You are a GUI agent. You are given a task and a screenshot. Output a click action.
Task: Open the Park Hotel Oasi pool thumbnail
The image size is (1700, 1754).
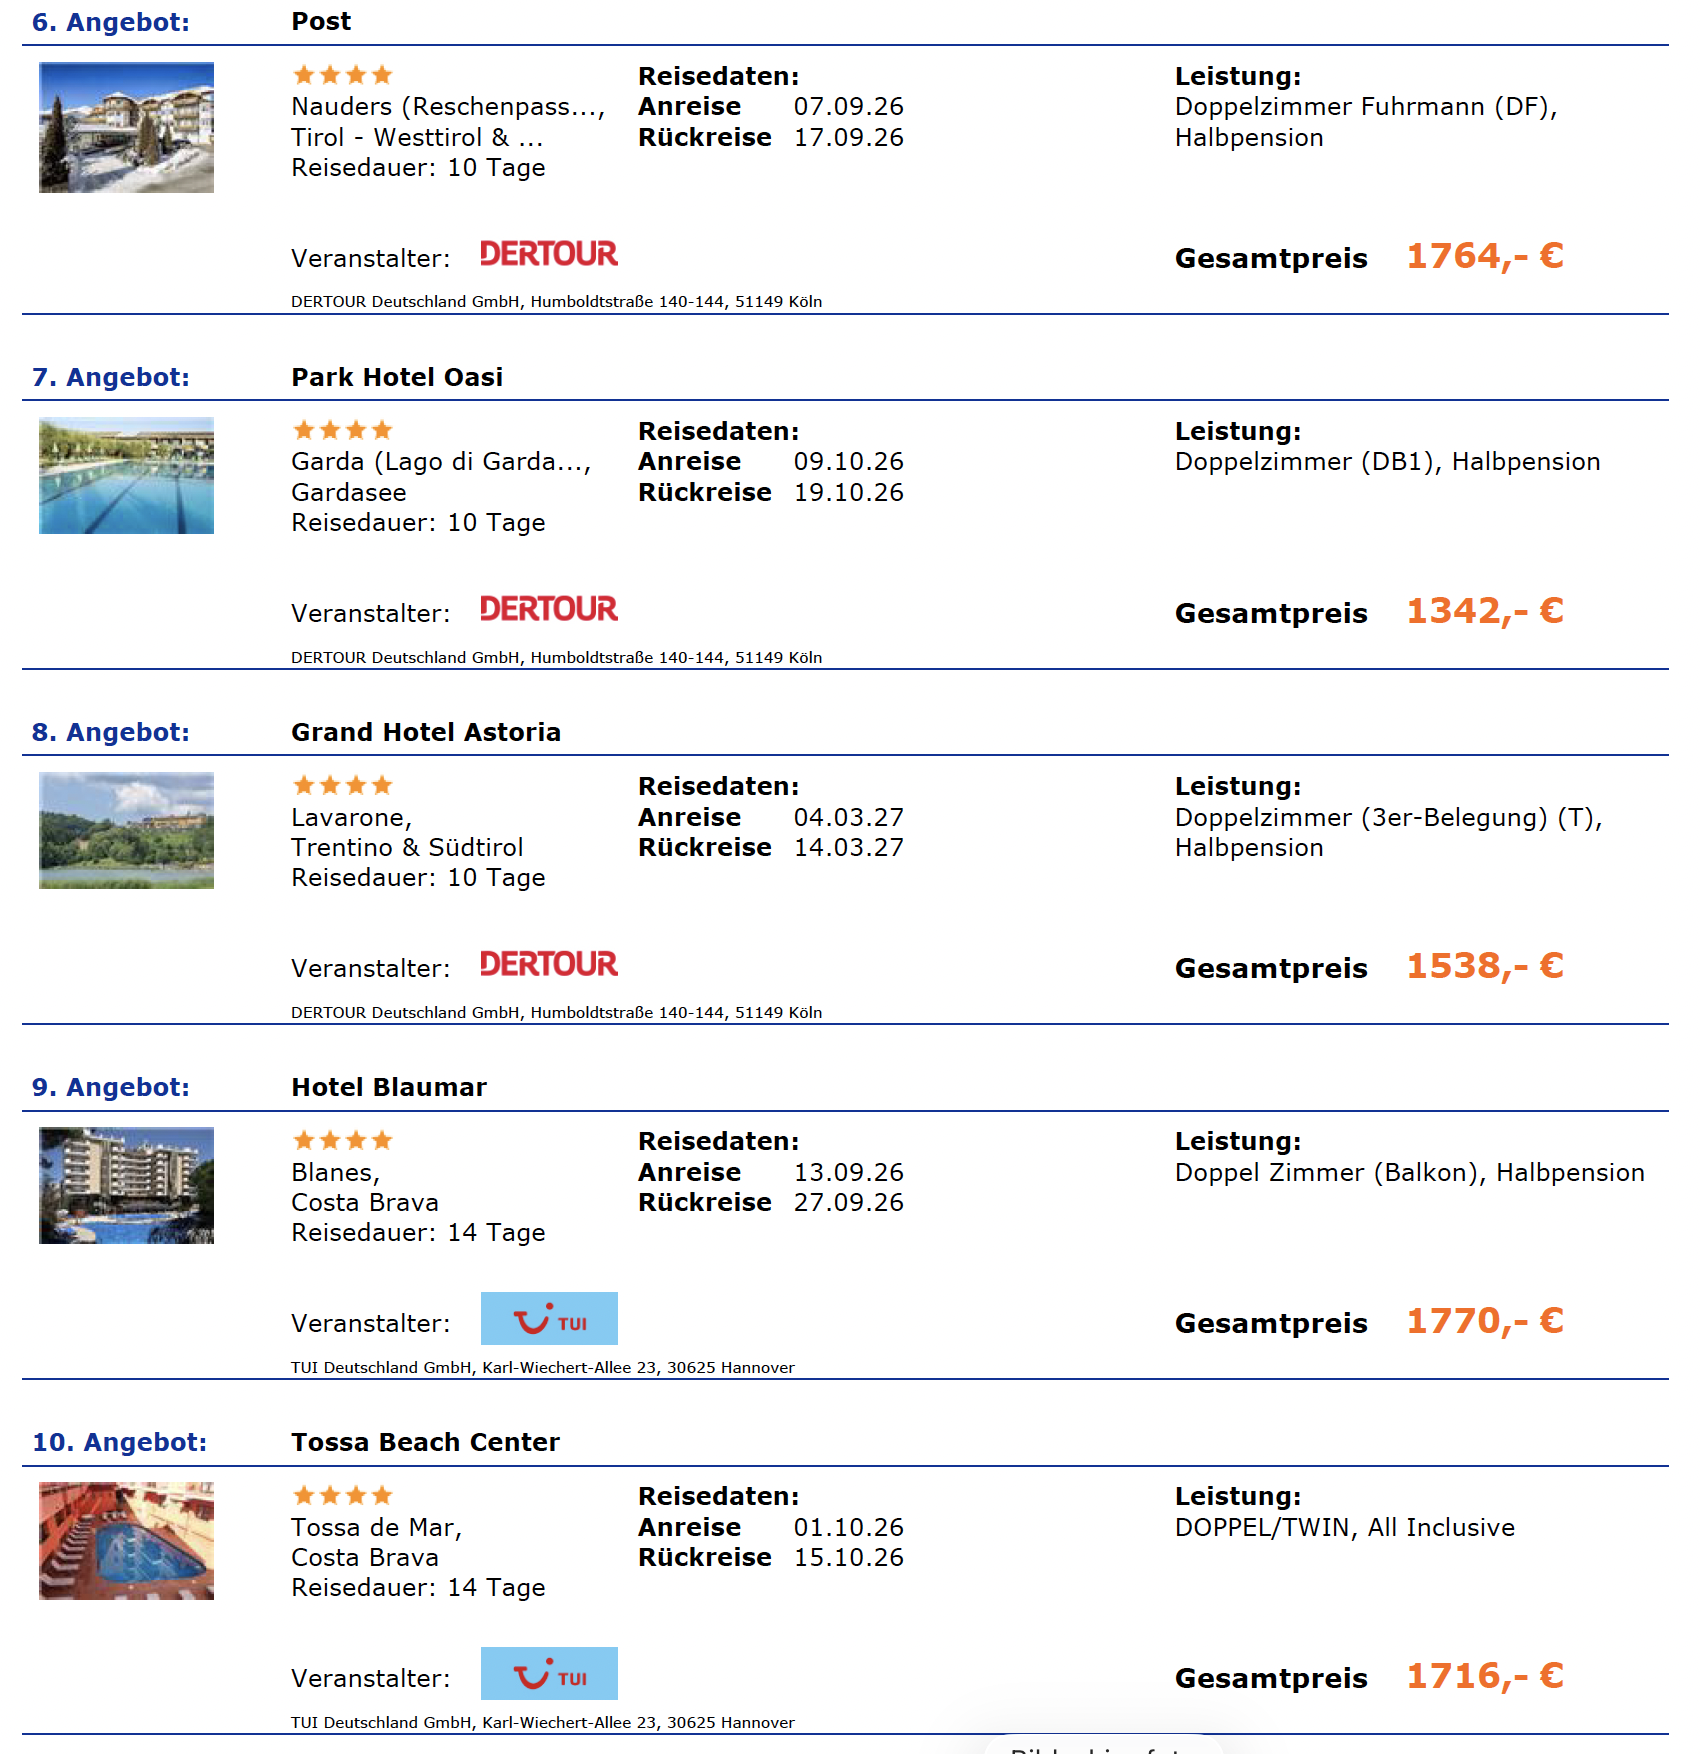coord(126,475)
